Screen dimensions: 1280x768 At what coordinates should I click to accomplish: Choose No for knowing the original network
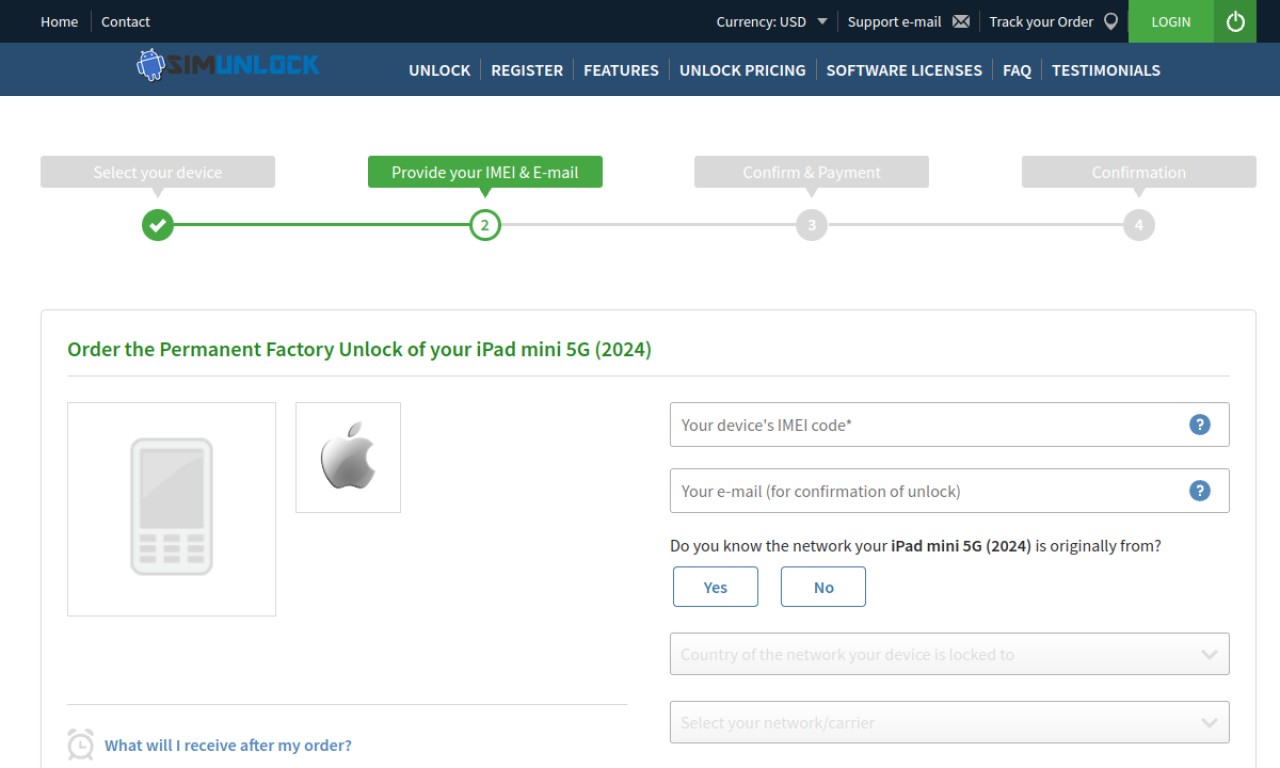pos(823,587)
